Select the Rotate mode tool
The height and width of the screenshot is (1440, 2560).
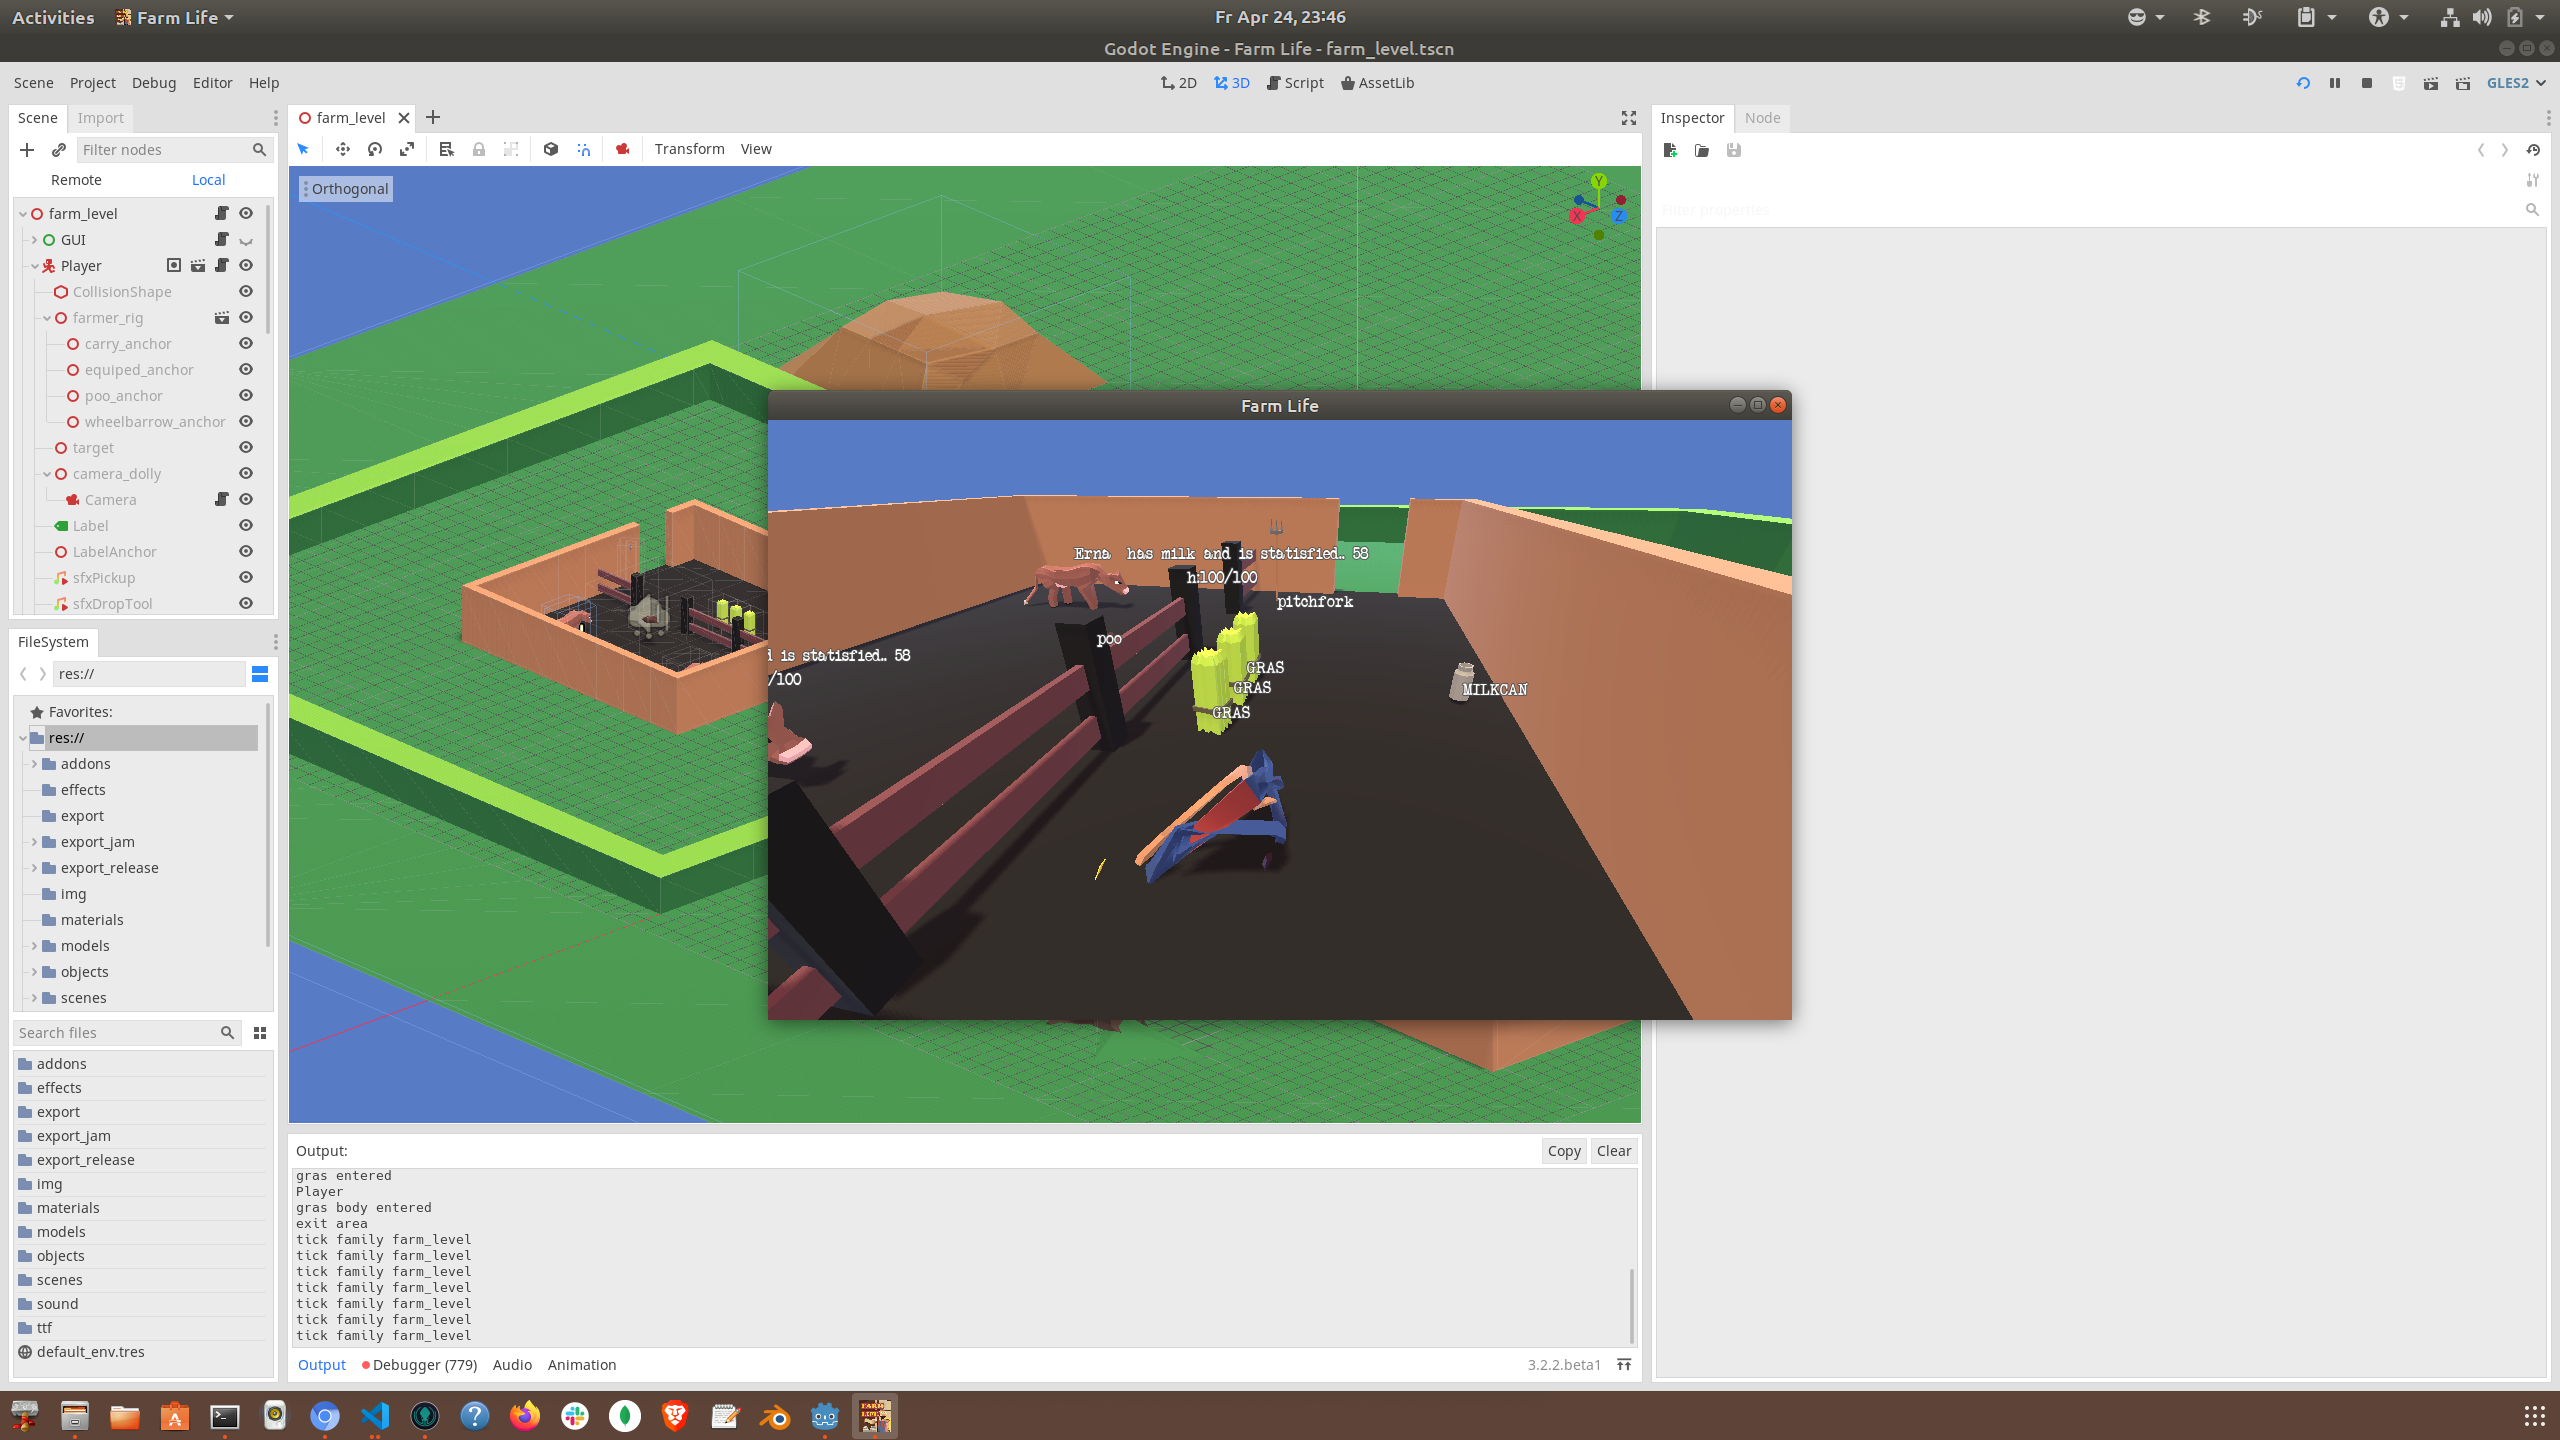pos(375,149)
